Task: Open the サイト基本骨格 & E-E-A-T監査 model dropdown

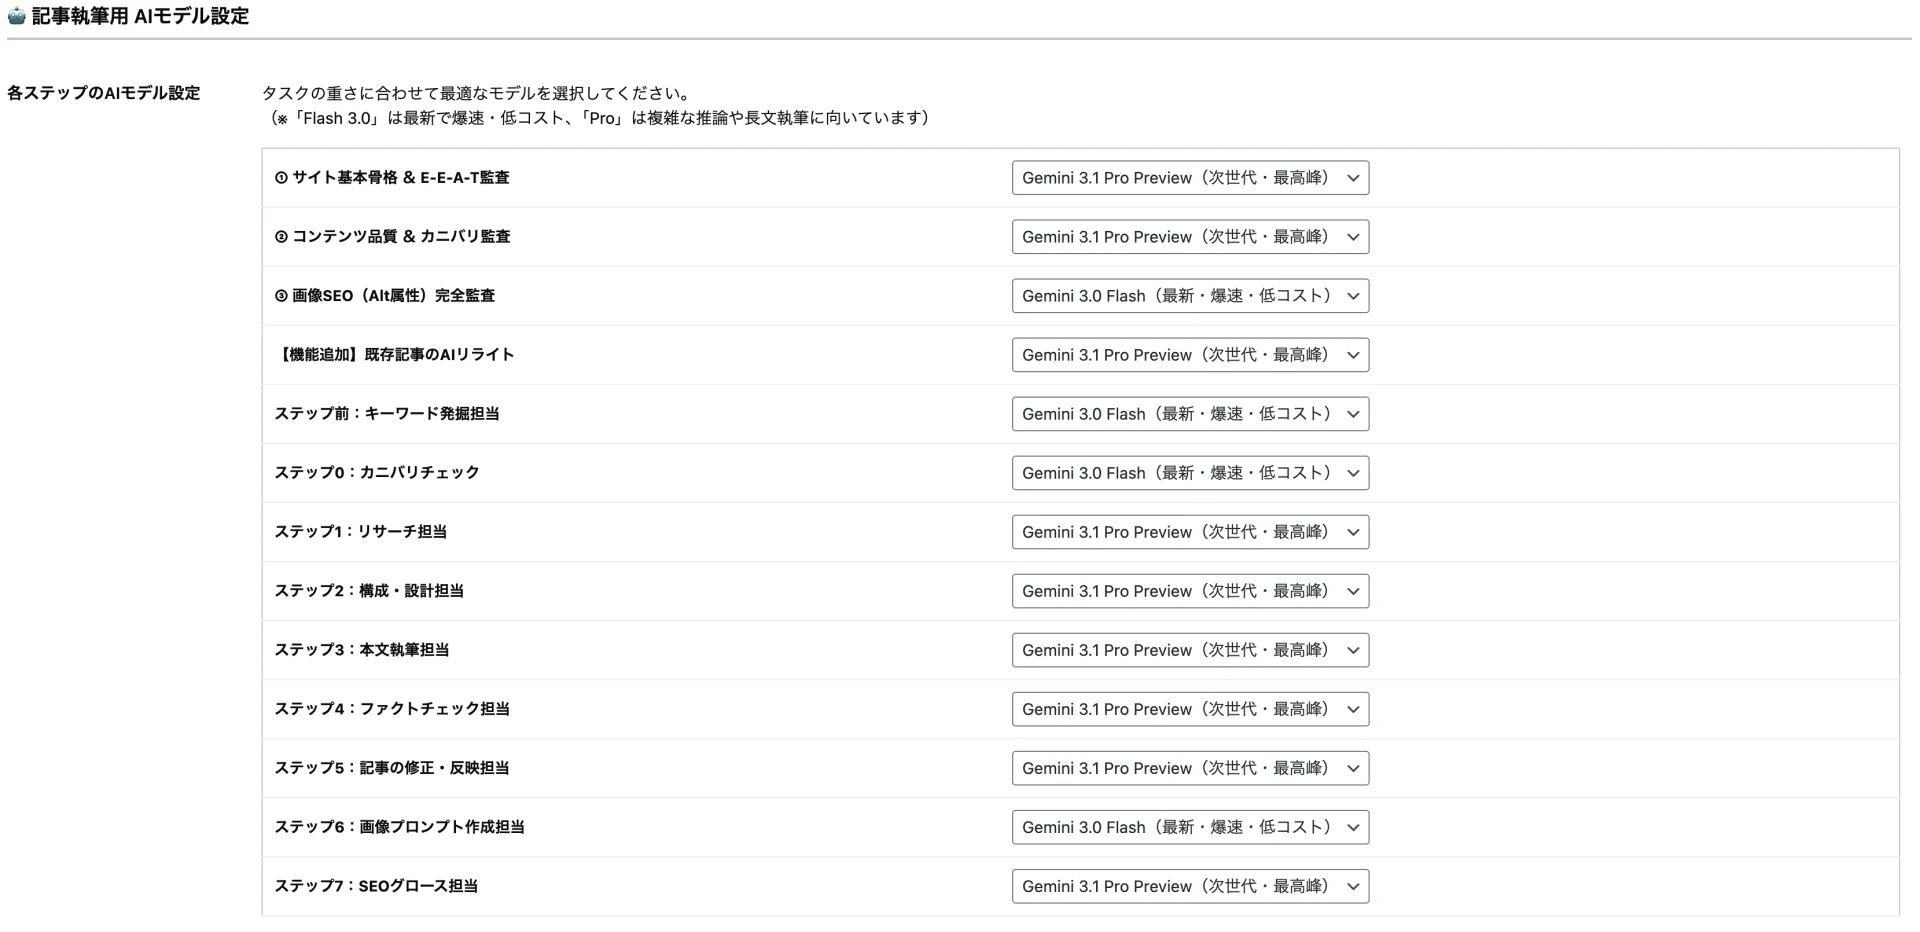Action: [1189, 178]
